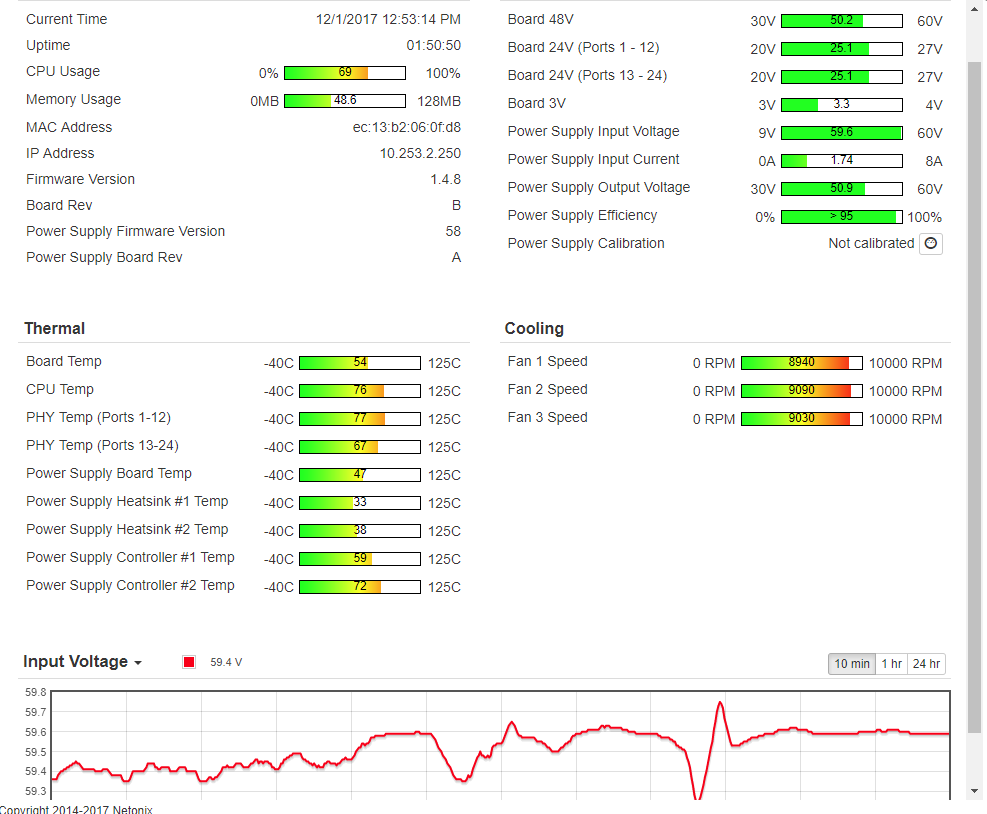Click the MAC address value
987x814 pixels.
coord(406,127)
